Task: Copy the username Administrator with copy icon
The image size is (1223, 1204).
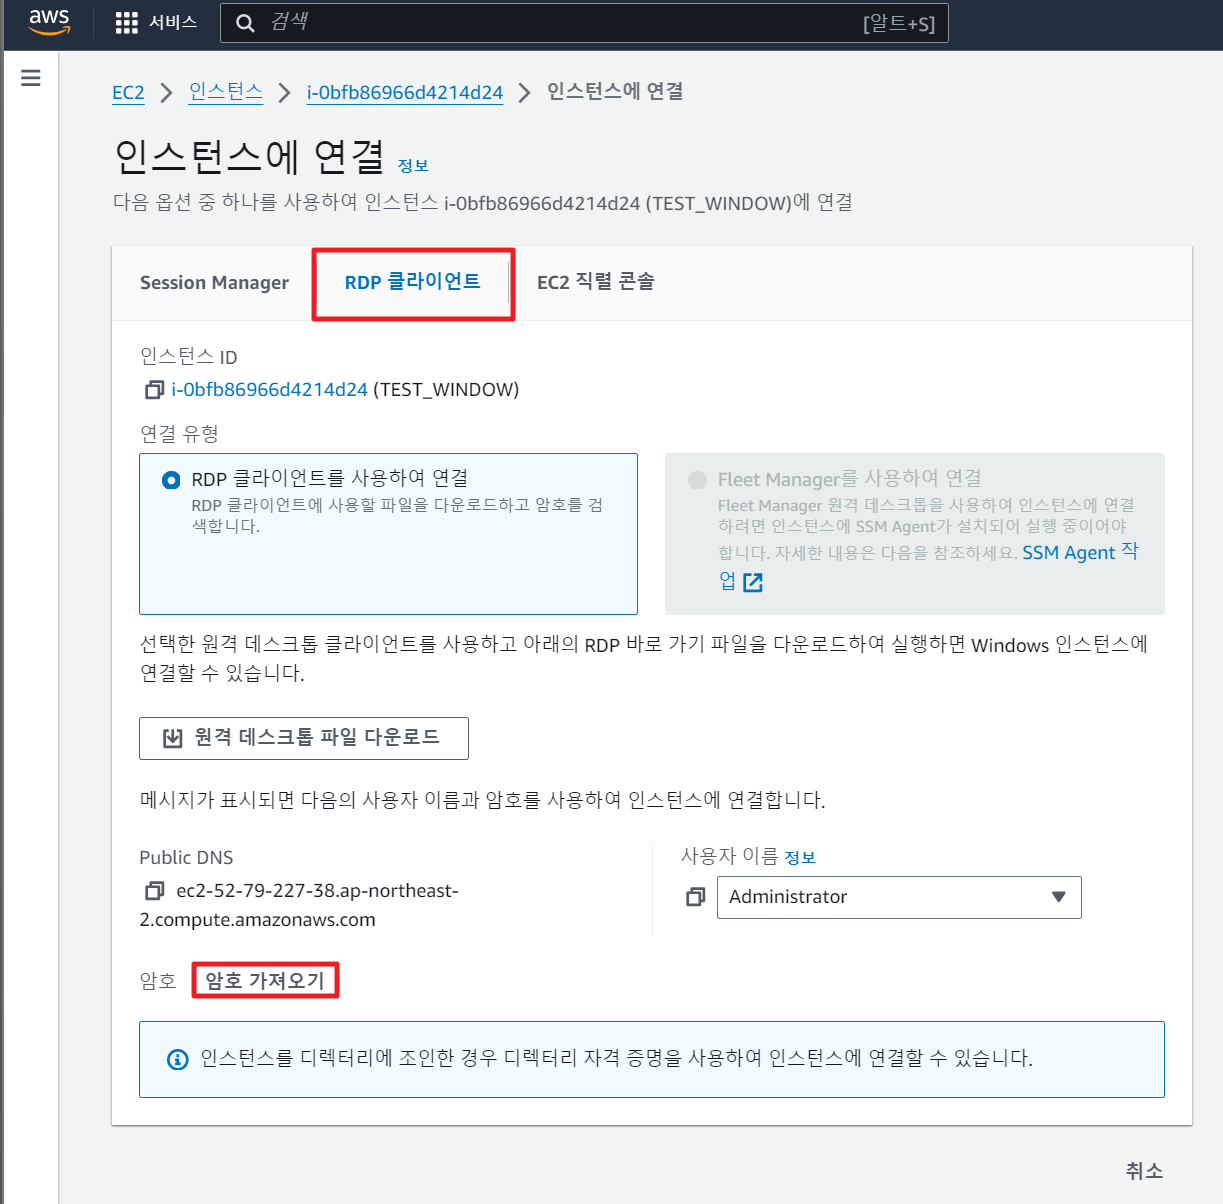Action: [x=696, y=897]
